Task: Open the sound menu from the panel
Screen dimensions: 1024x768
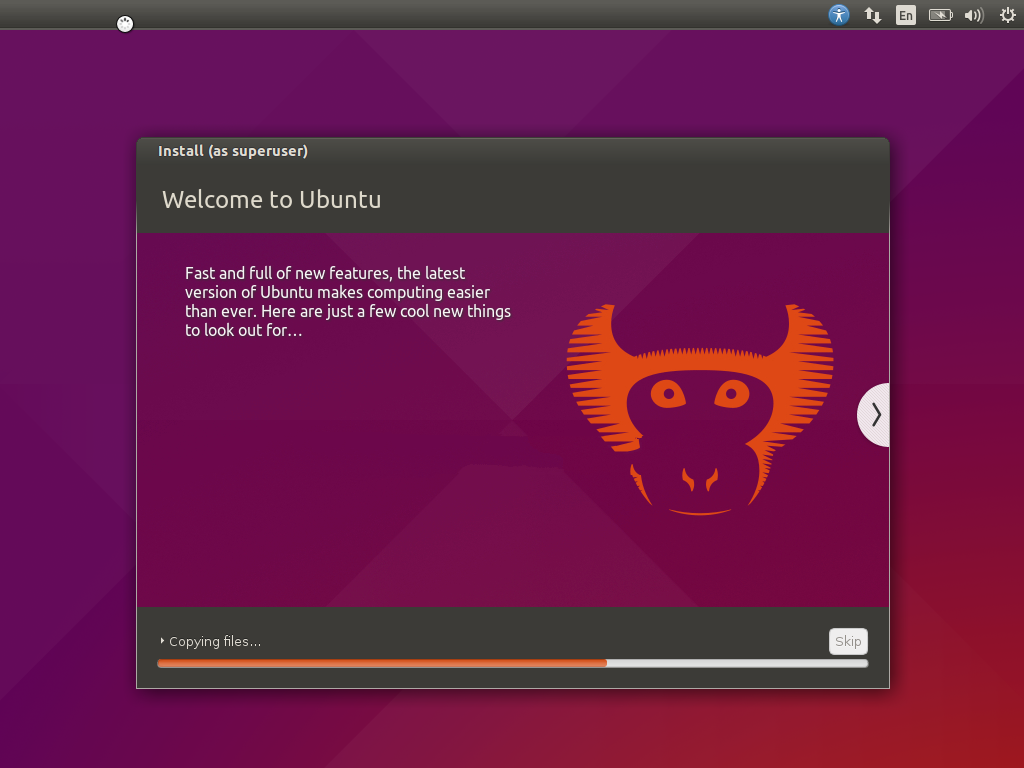Action: coord(973,15)
